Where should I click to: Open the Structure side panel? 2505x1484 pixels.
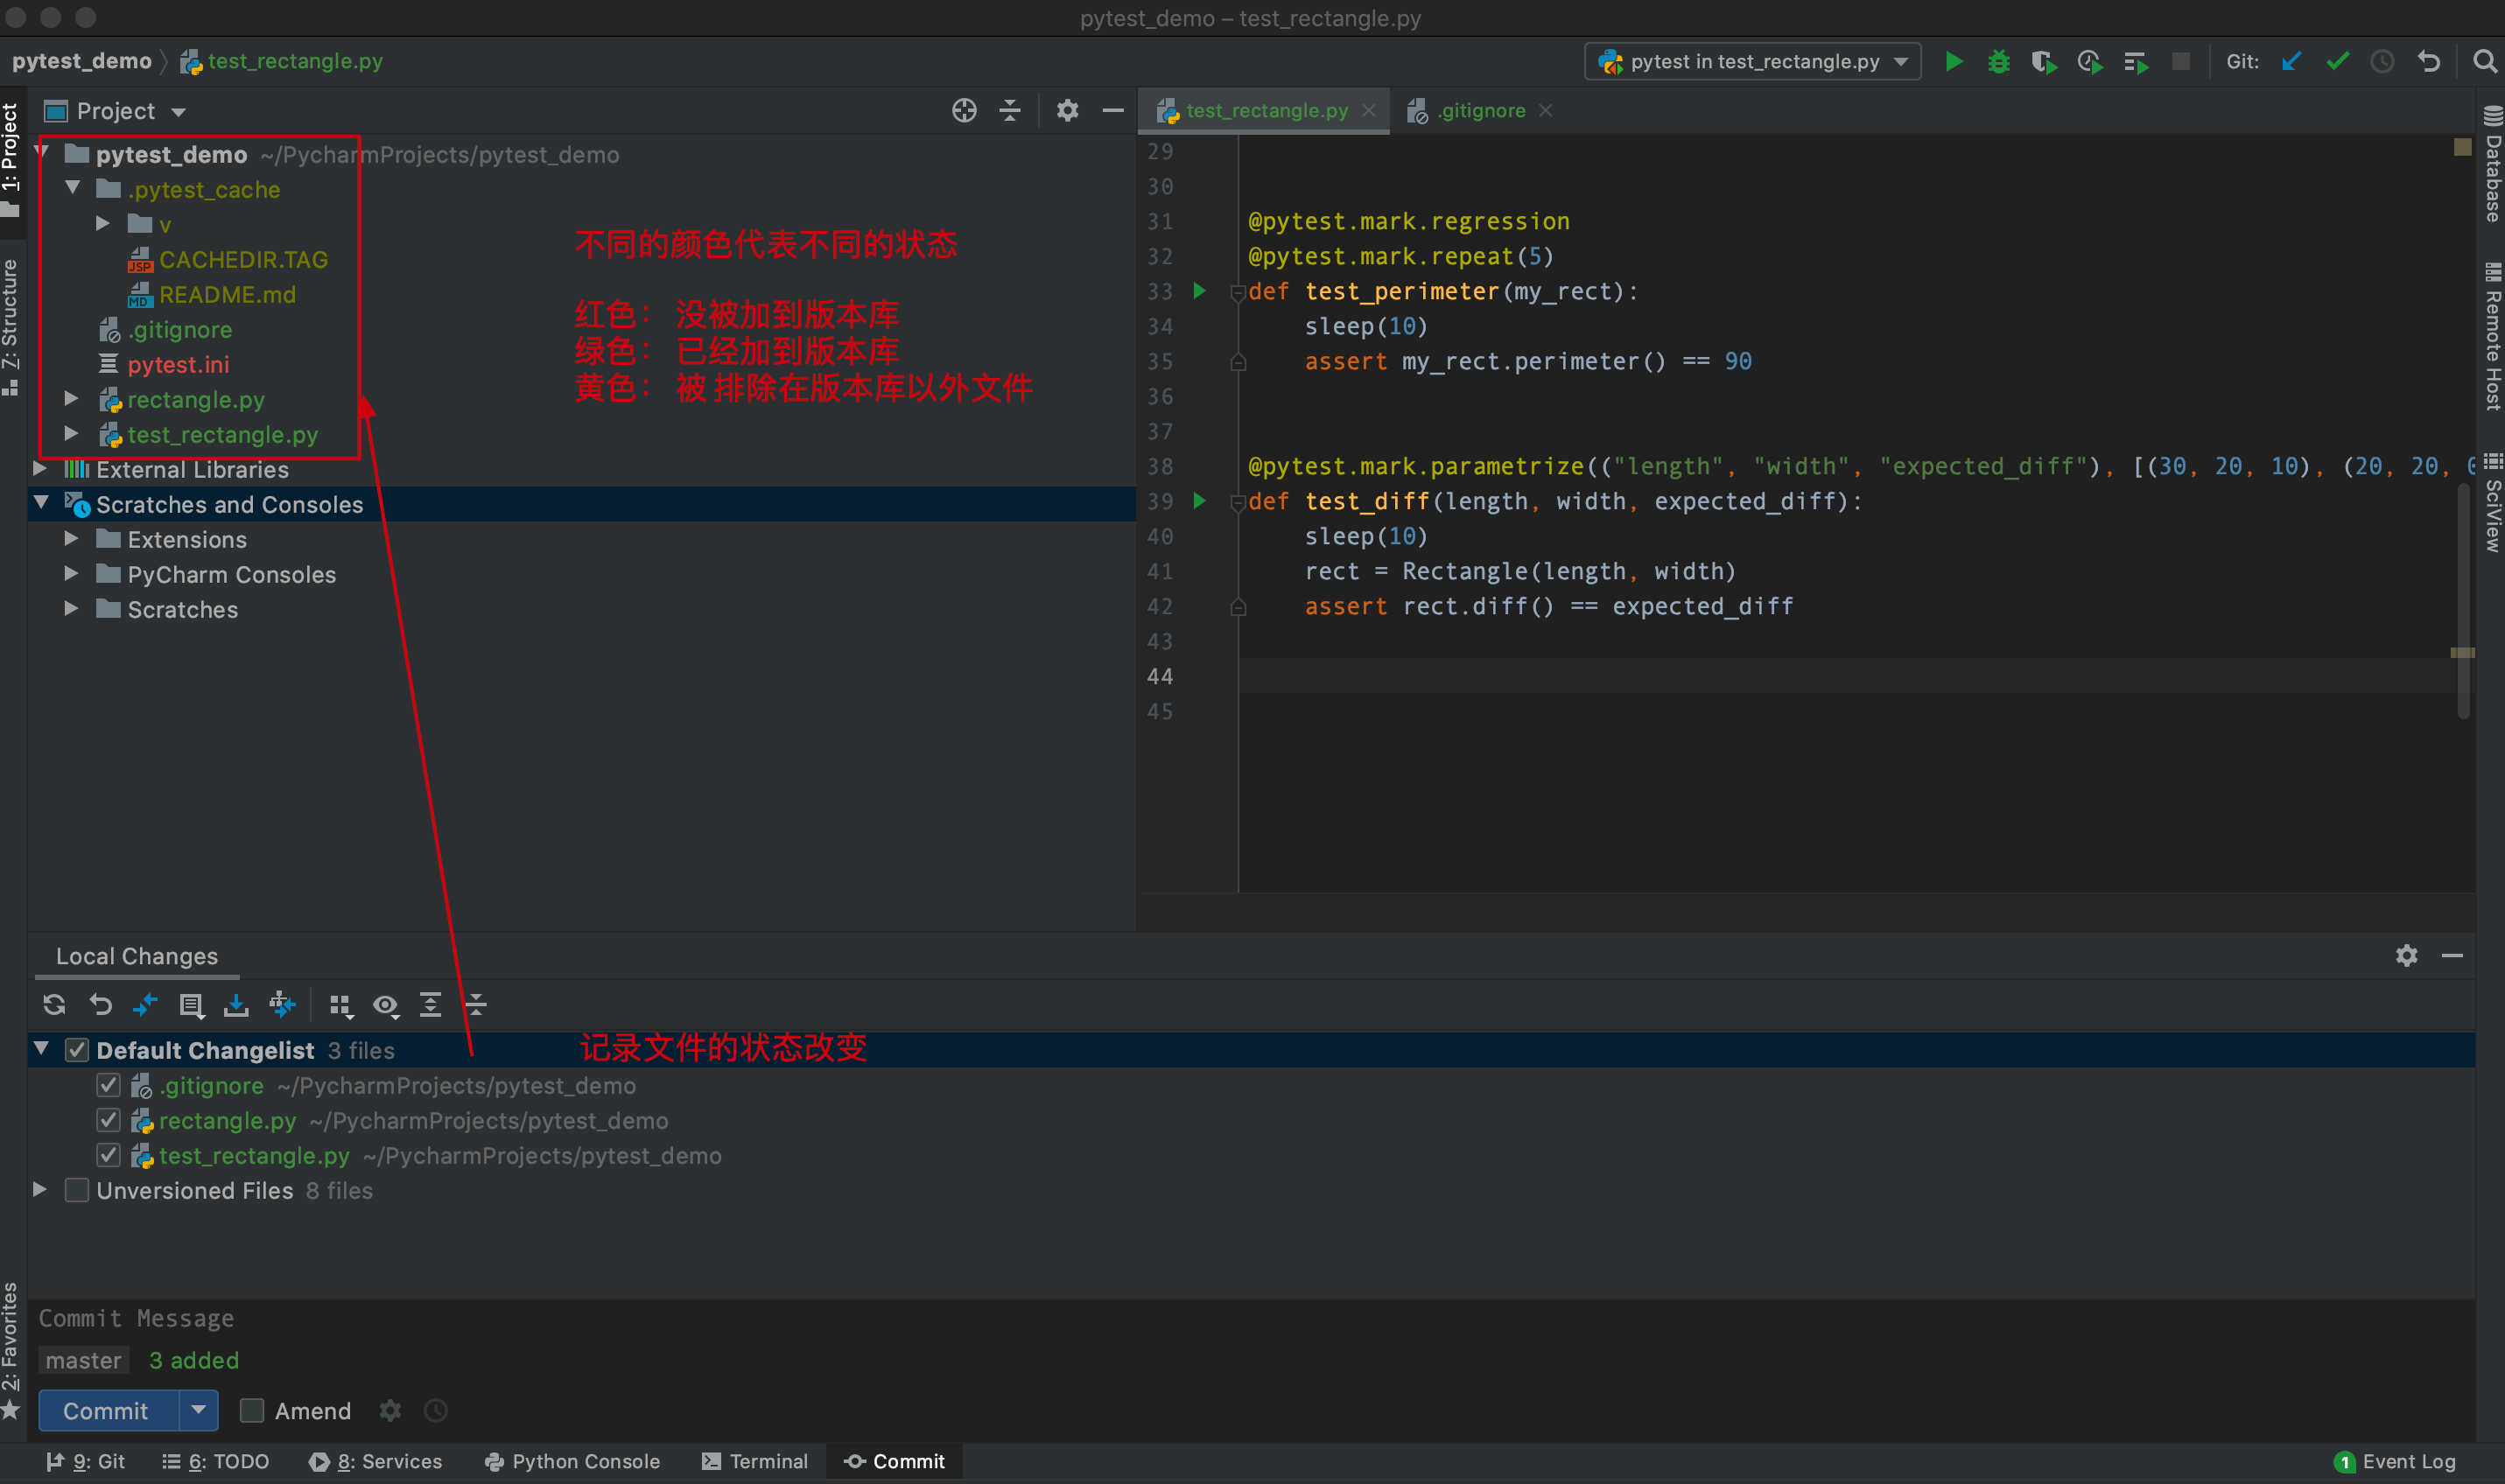coord(11,328)
